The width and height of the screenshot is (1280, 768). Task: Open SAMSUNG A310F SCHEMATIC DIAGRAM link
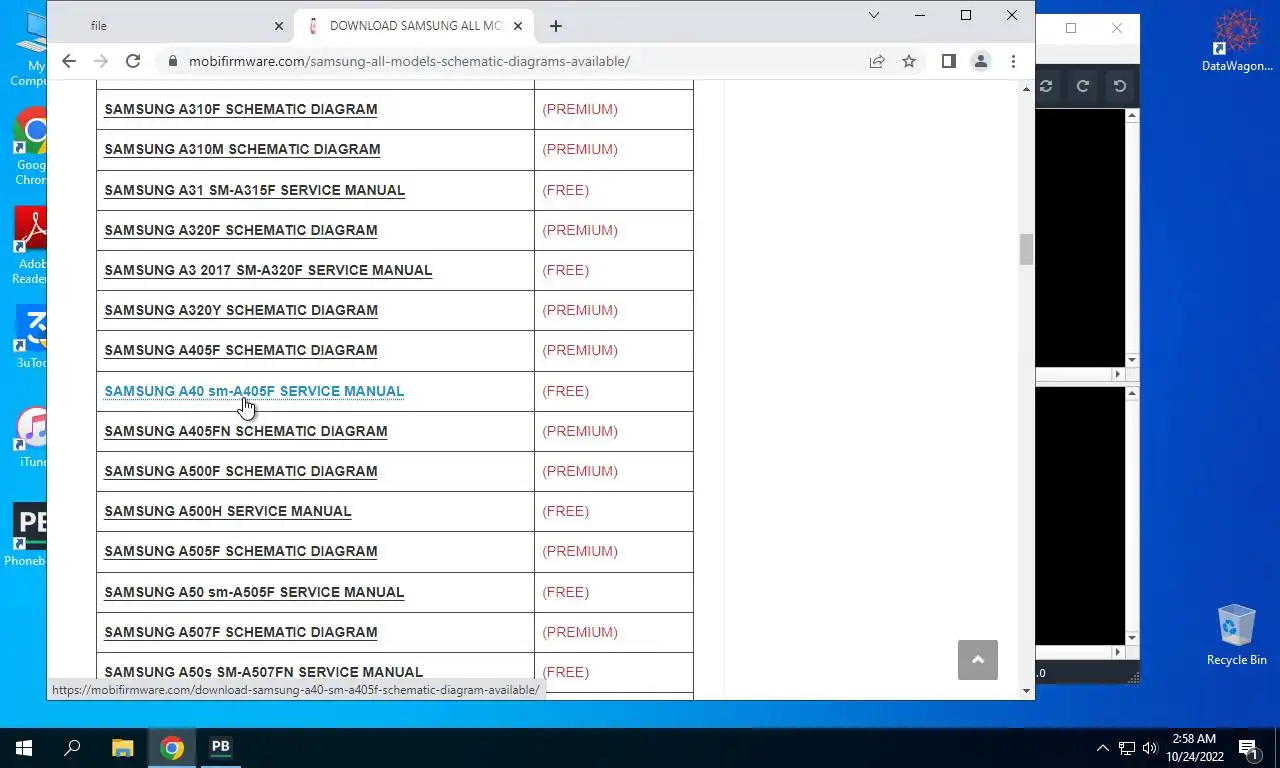(x=241, y=109)
